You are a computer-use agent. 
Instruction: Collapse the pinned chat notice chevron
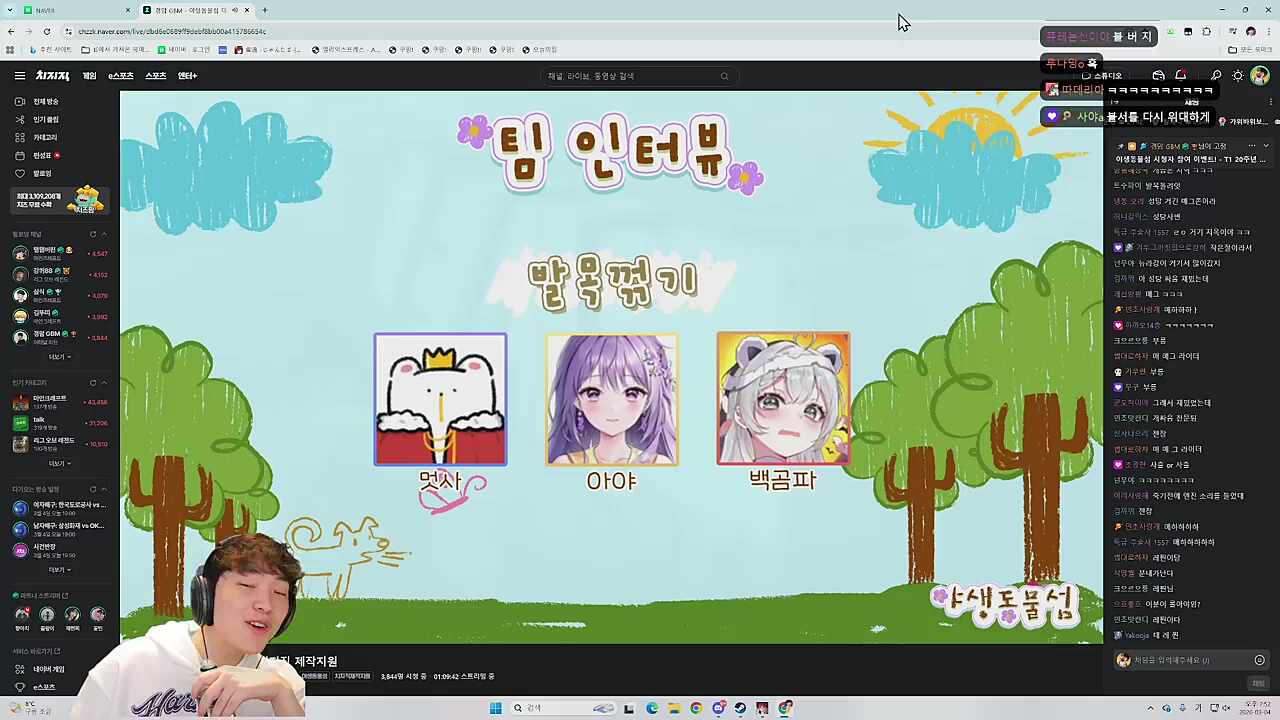tap(1266, 145)
